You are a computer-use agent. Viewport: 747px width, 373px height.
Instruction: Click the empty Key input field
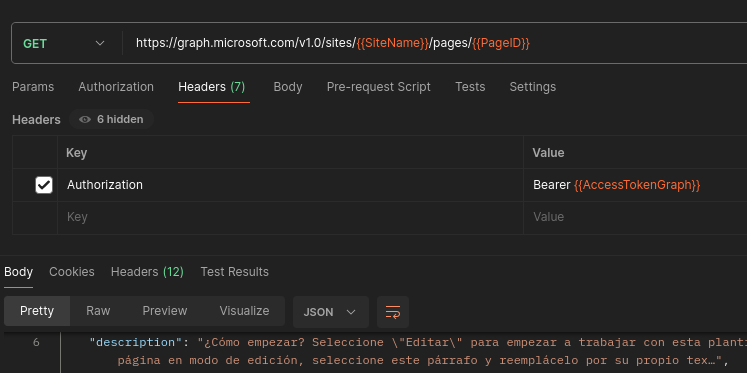pyautogui.click(x=291, y=217)
